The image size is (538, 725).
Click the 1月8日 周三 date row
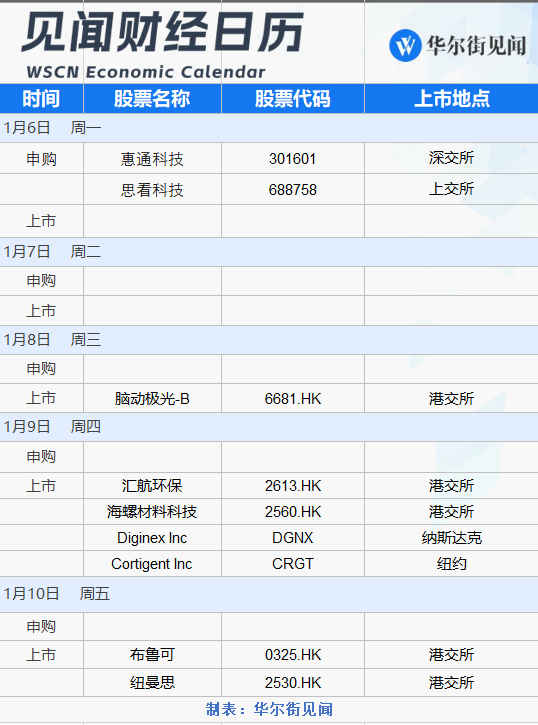point(269,340)
